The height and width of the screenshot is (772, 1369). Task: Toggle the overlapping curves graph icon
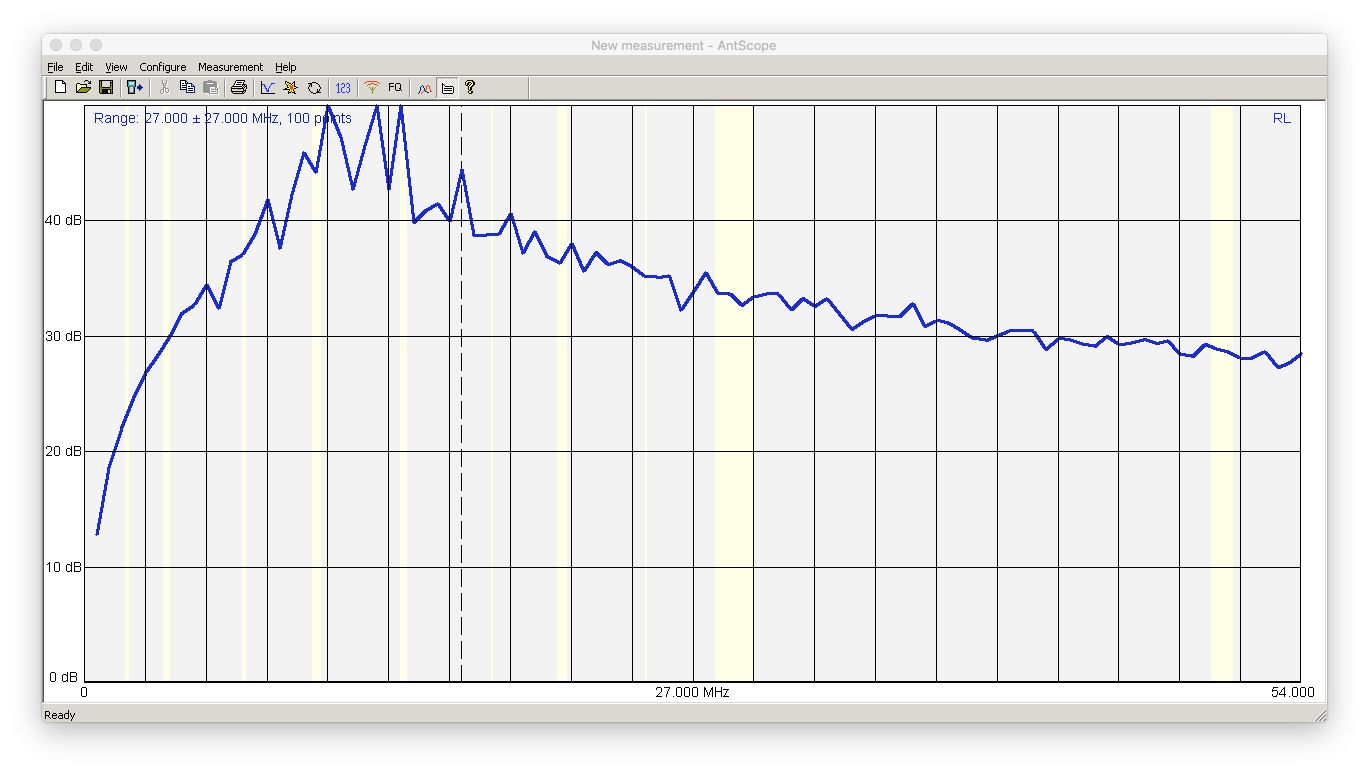[425, 88]
